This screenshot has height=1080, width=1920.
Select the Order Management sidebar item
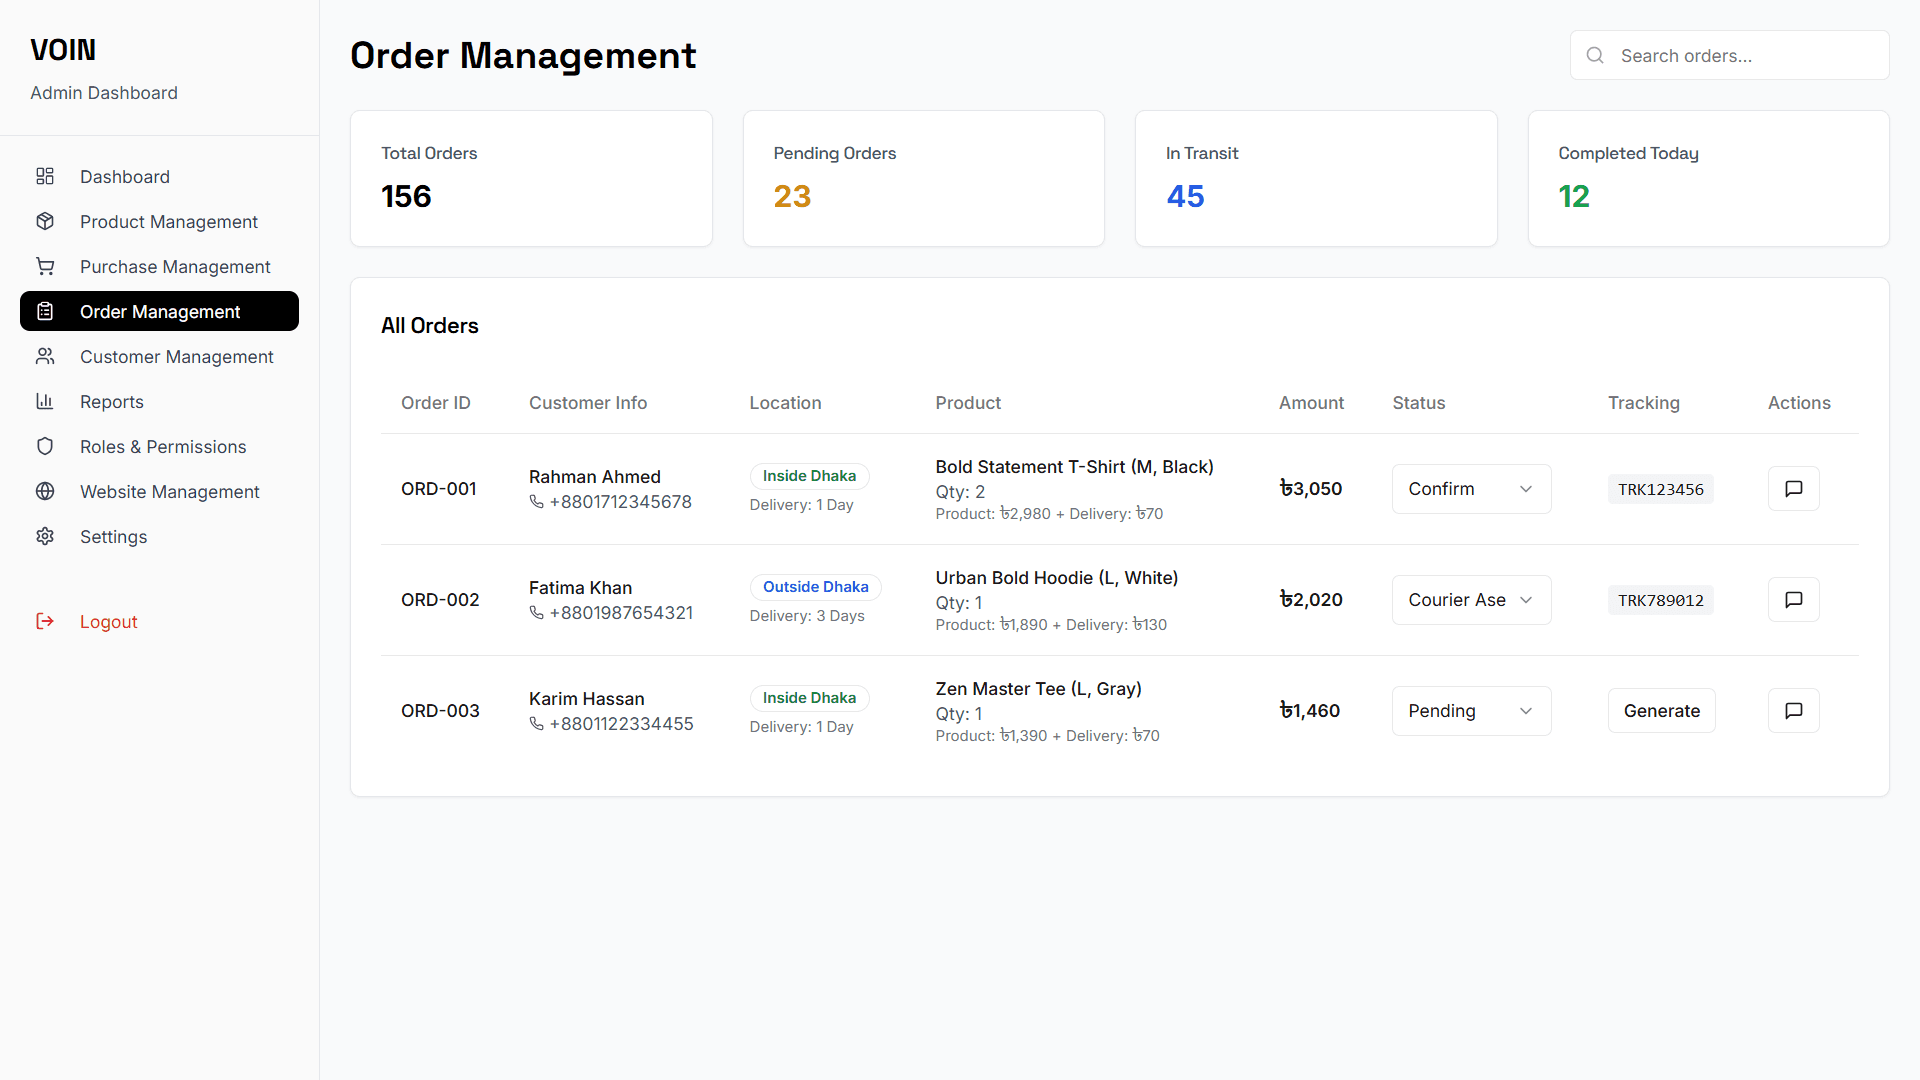[160, 312]
